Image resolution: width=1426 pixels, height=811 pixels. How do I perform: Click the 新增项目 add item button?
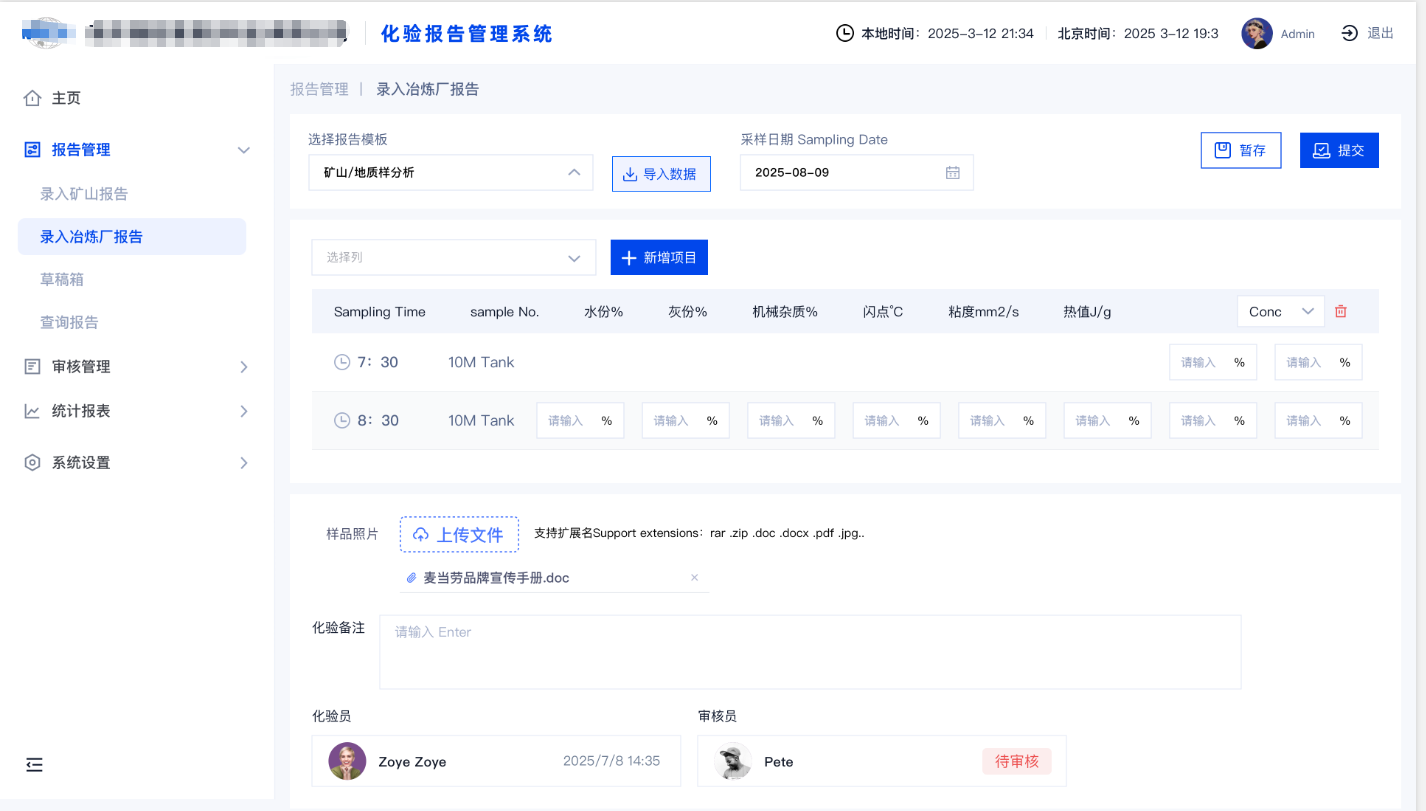pyautogui.click(x=658, y=257)
